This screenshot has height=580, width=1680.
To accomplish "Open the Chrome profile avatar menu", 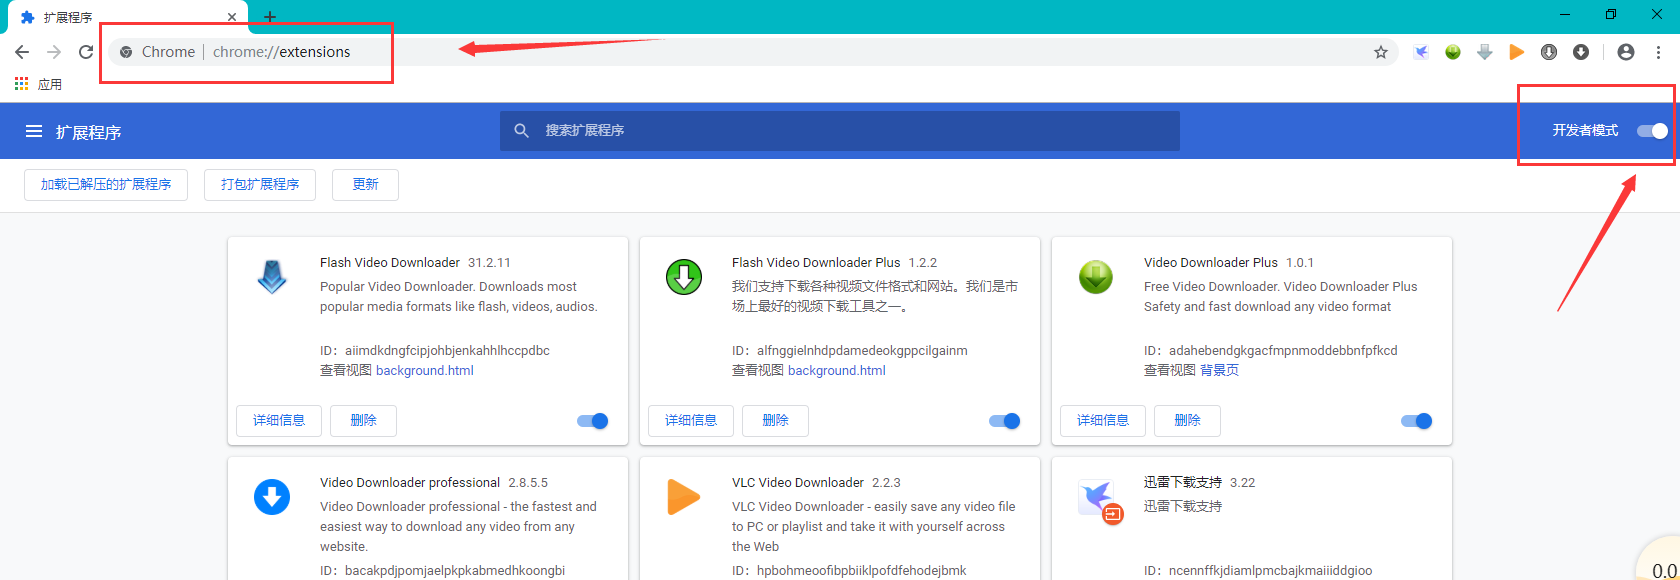I will pyautogui.click(x=1626, y=52).
